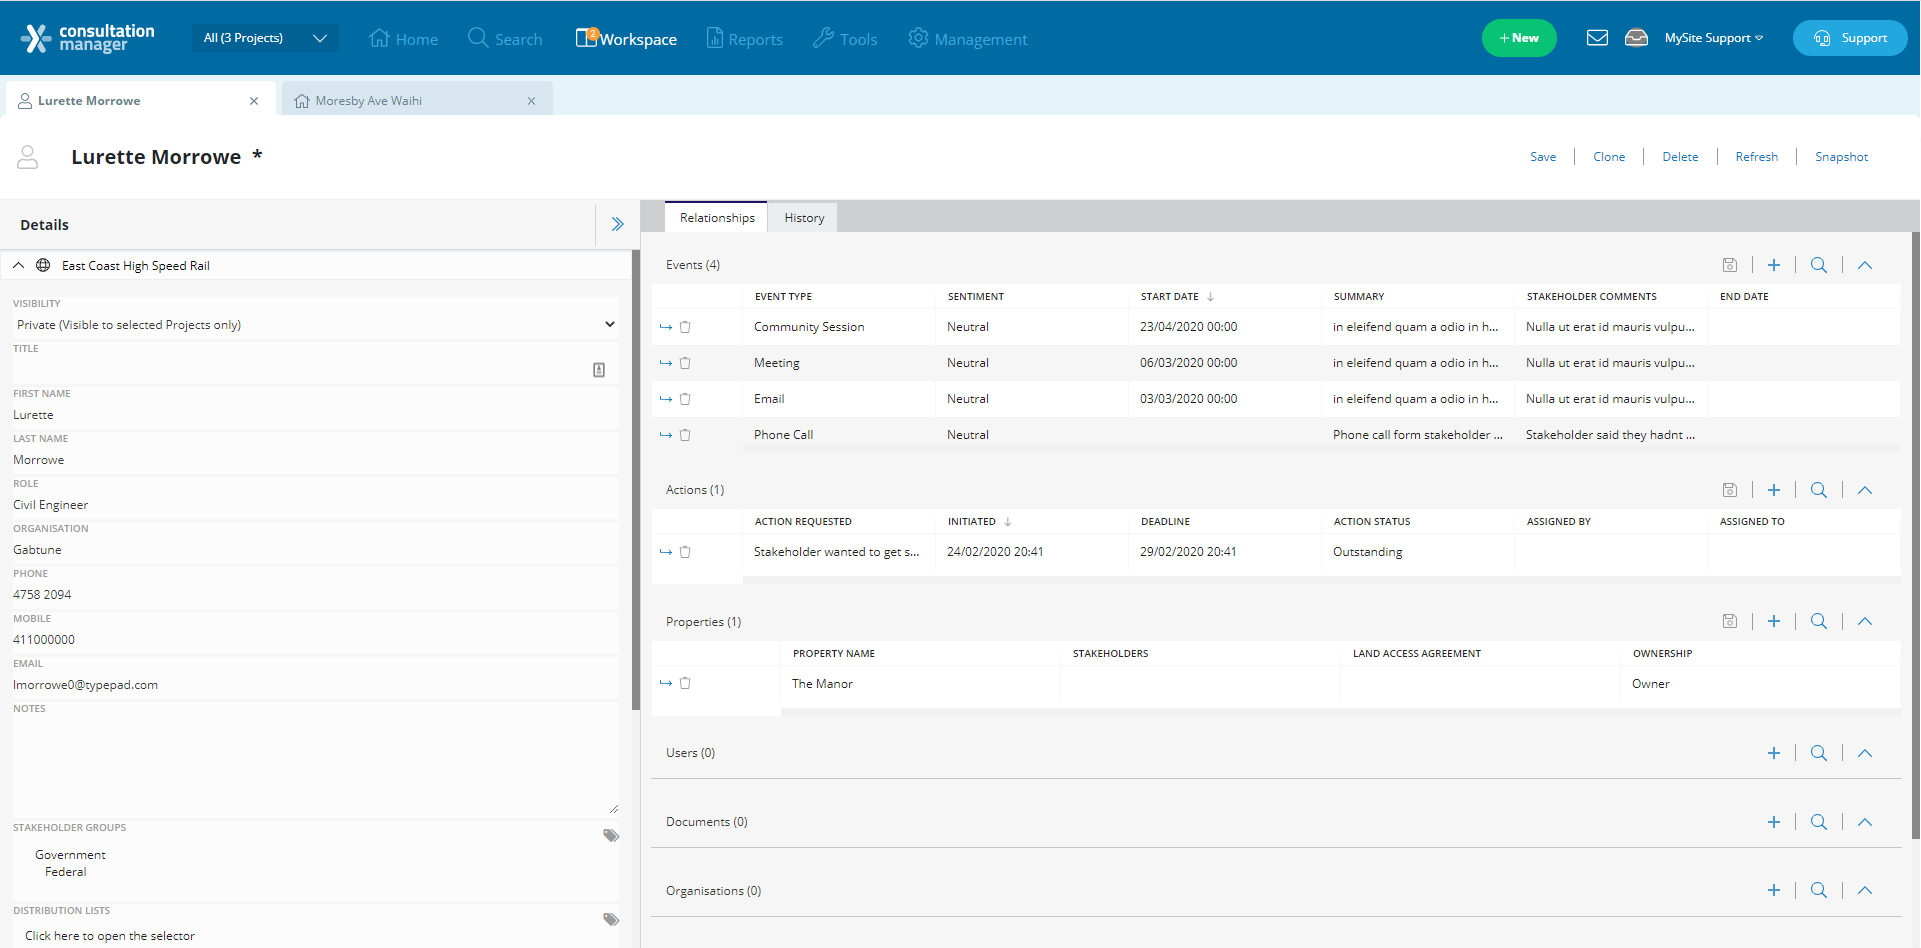Search events with the magnifier icon

[x=1819, y=265]
